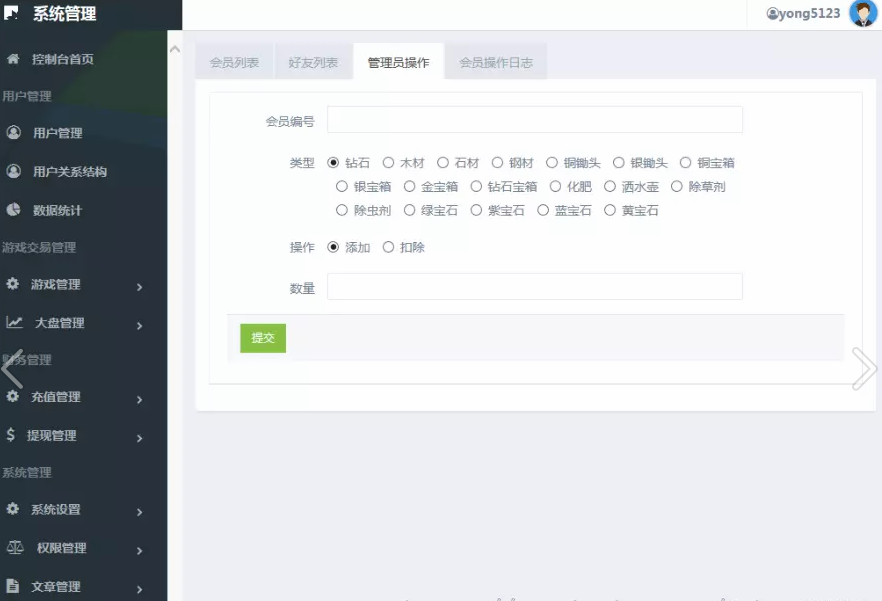Click the user avatar in top right

click(863, 14)
